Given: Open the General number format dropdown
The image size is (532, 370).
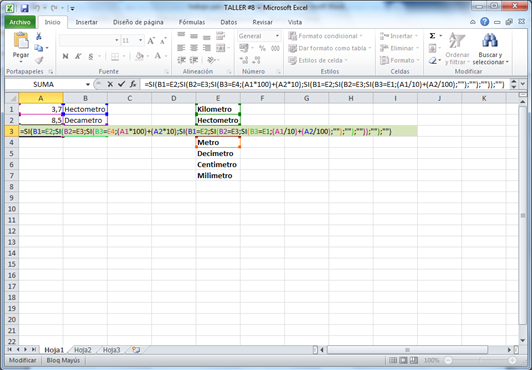Looking at the screenshot, I should (x=277, y=36).
